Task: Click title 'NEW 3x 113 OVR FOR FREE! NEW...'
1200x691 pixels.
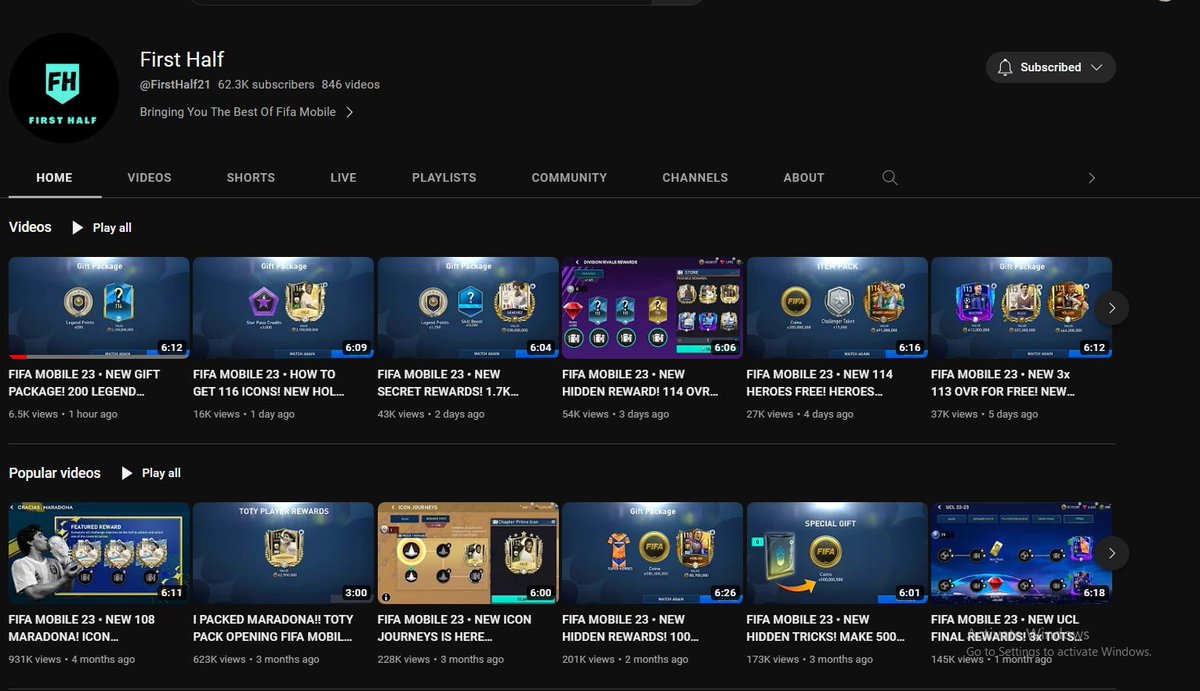Action: pos(1002,383)
